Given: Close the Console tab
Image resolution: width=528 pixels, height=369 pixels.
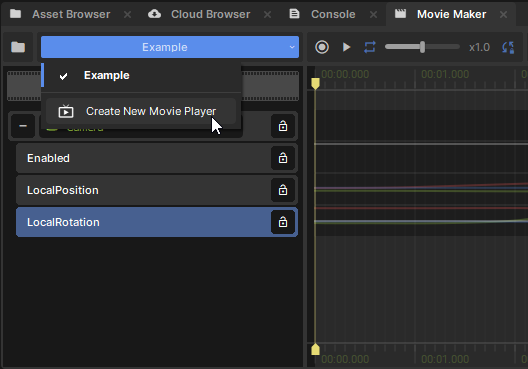Looking at the screenshot, I should (x=373, y=14).
